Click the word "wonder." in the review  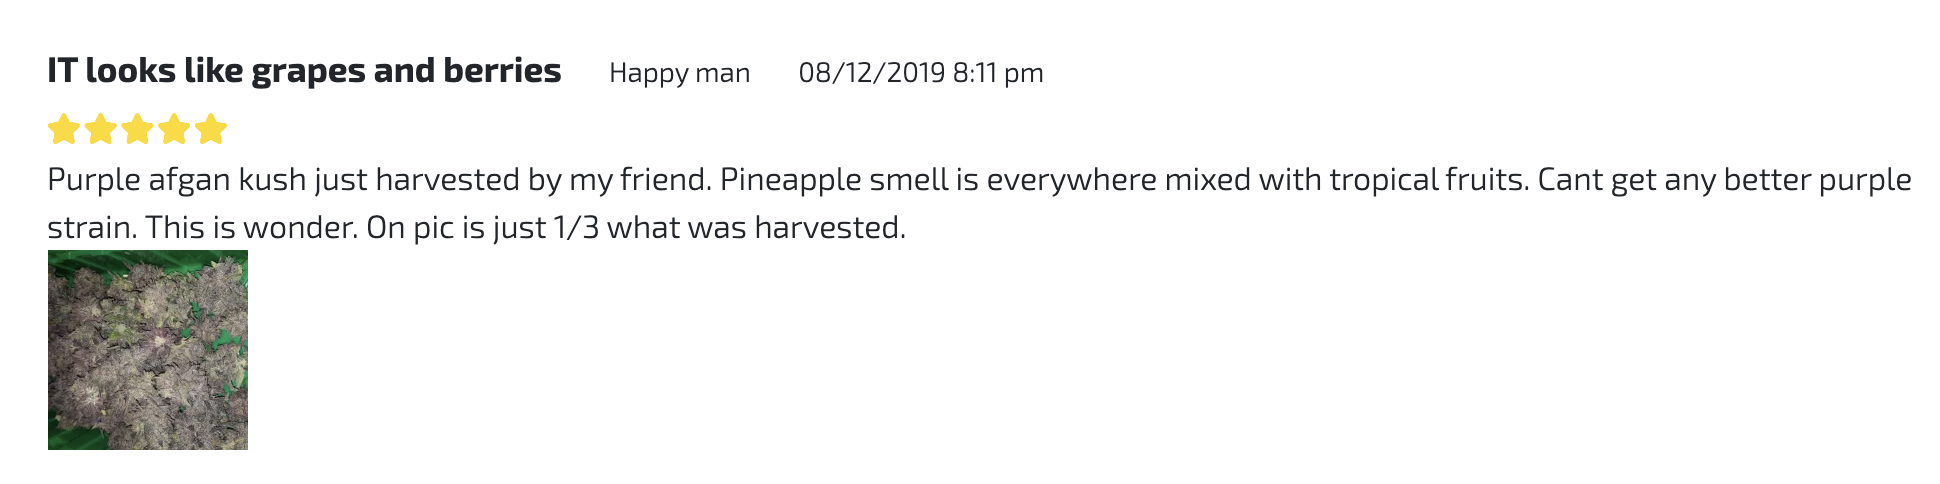tap(300, 228)
